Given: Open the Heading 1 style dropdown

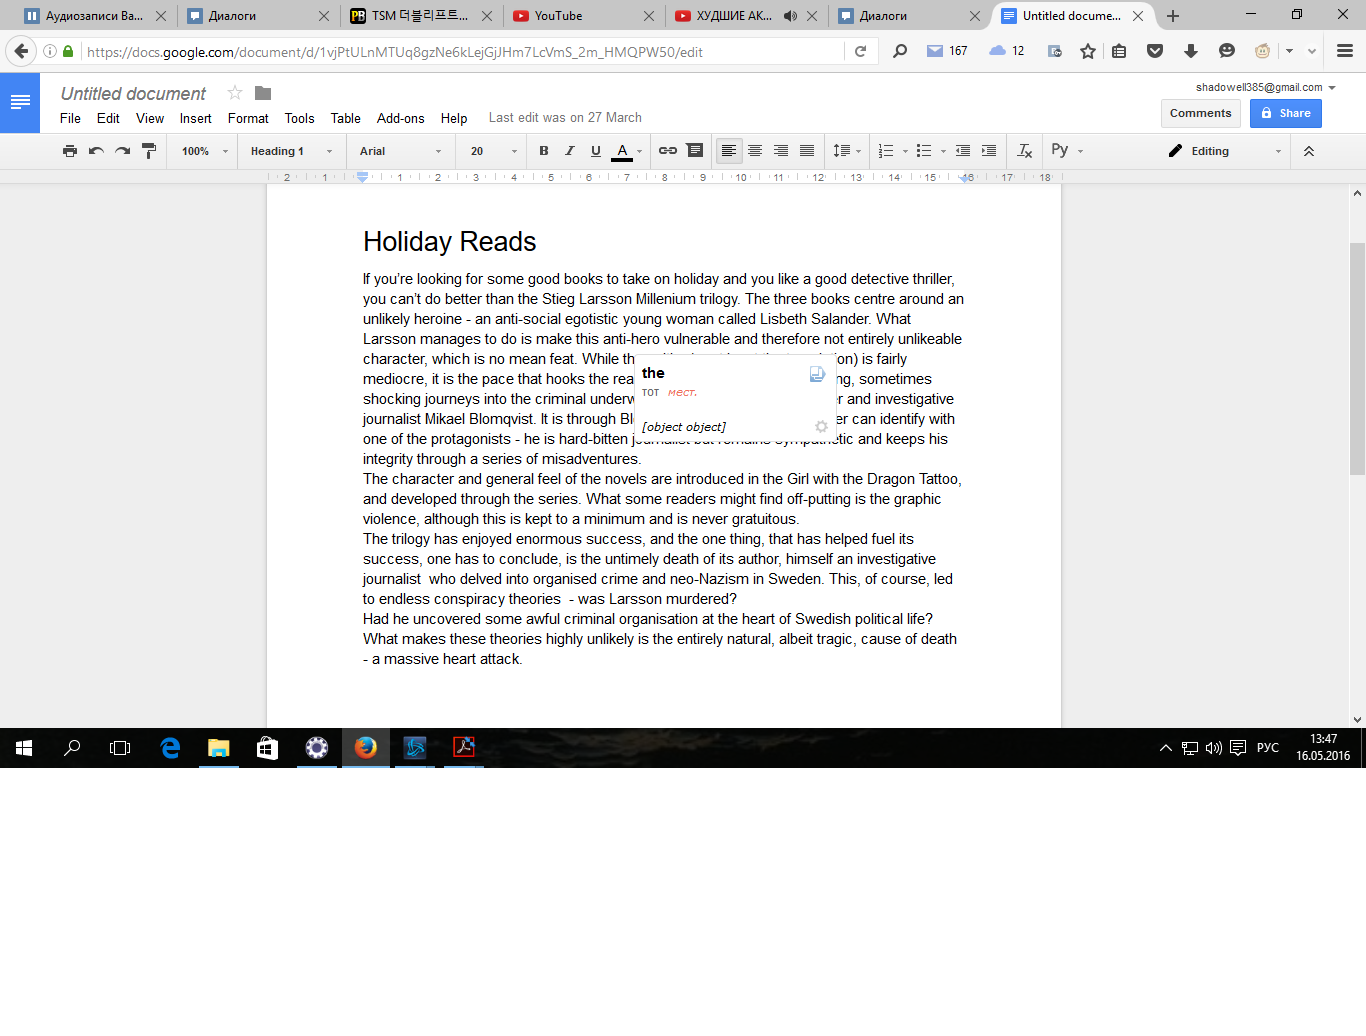Looking at the screenshot, I should tap(291, 151).
